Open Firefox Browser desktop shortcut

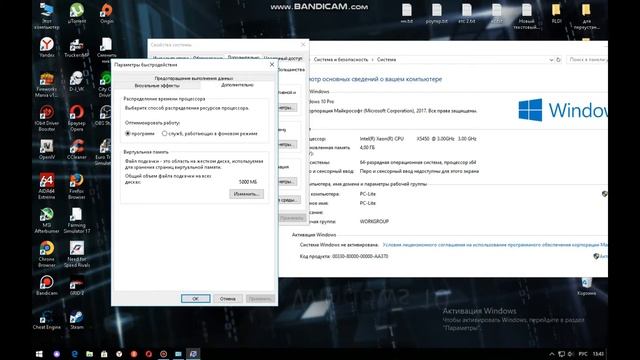76,186
